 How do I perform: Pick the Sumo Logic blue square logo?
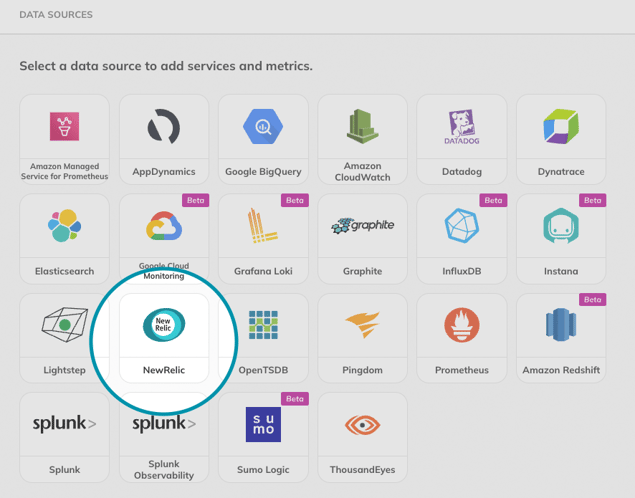(263, 424)
